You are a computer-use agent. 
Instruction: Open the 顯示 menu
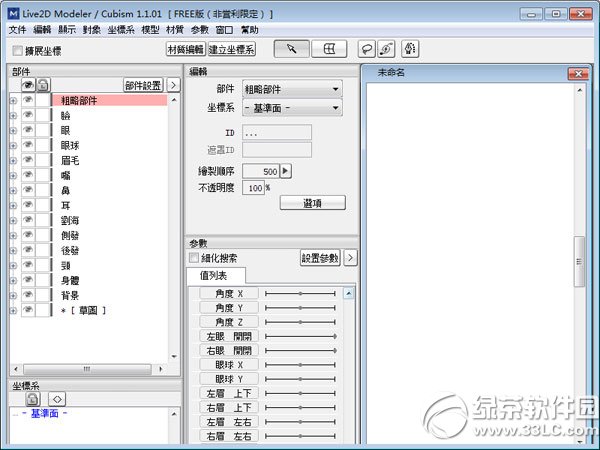67,30
